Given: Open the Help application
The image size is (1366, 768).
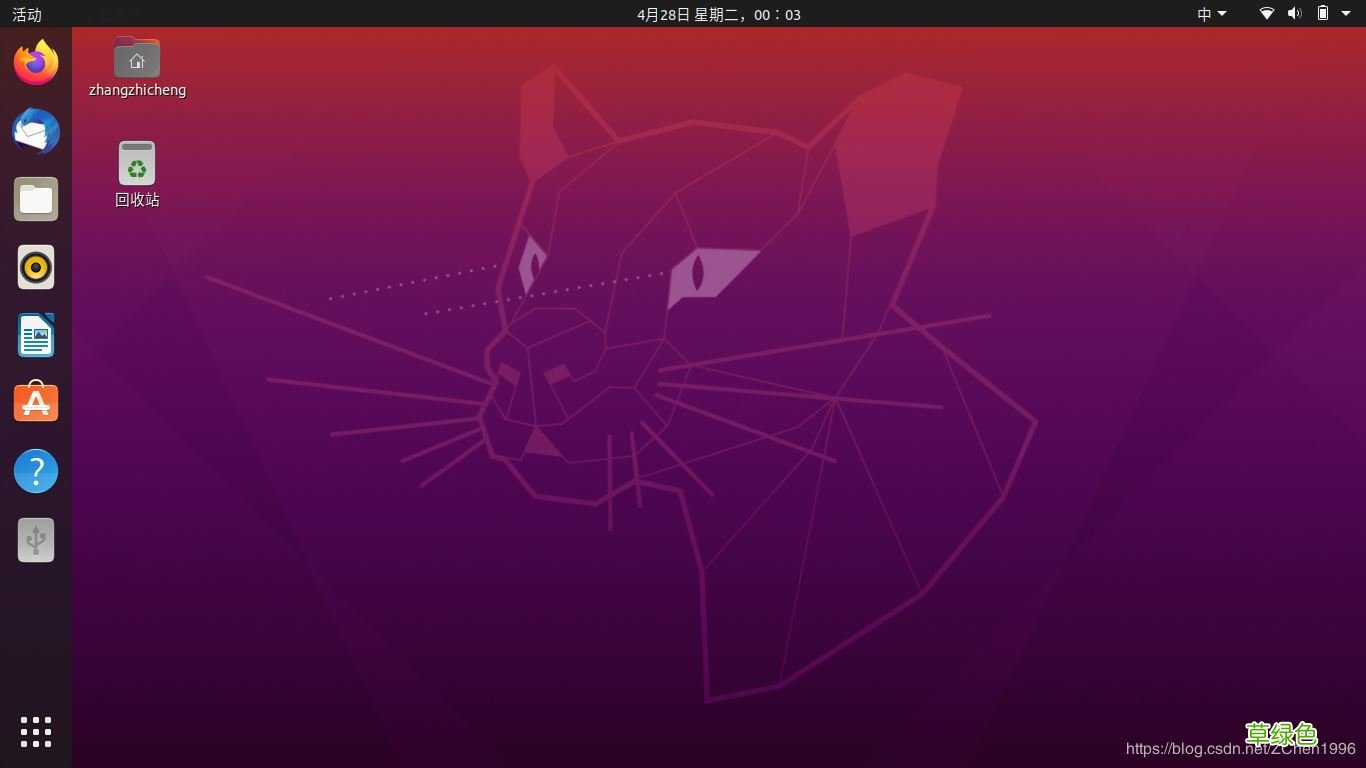Looking at the screenshot, I should pos(35,470).
